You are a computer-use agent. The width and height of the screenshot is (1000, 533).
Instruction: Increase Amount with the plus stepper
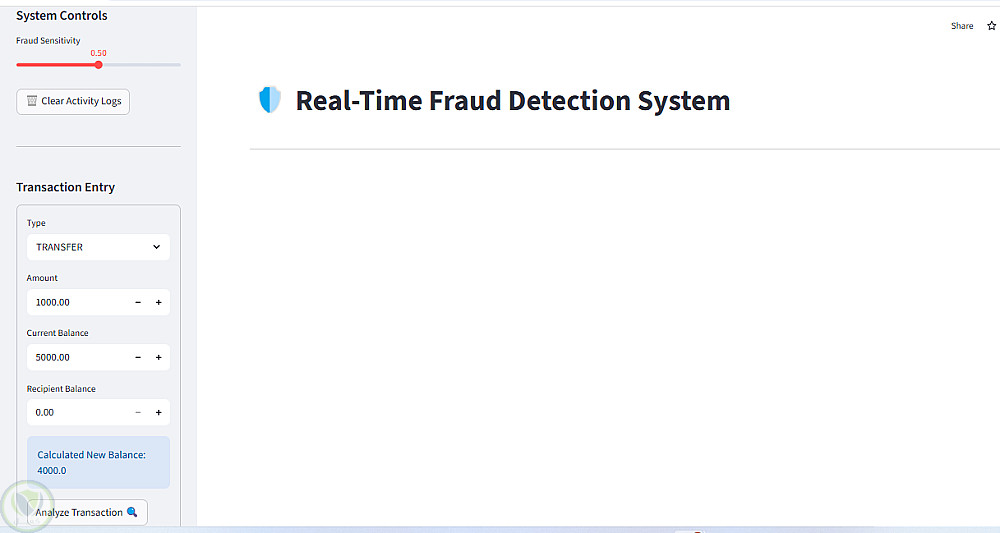coord(158,302)
